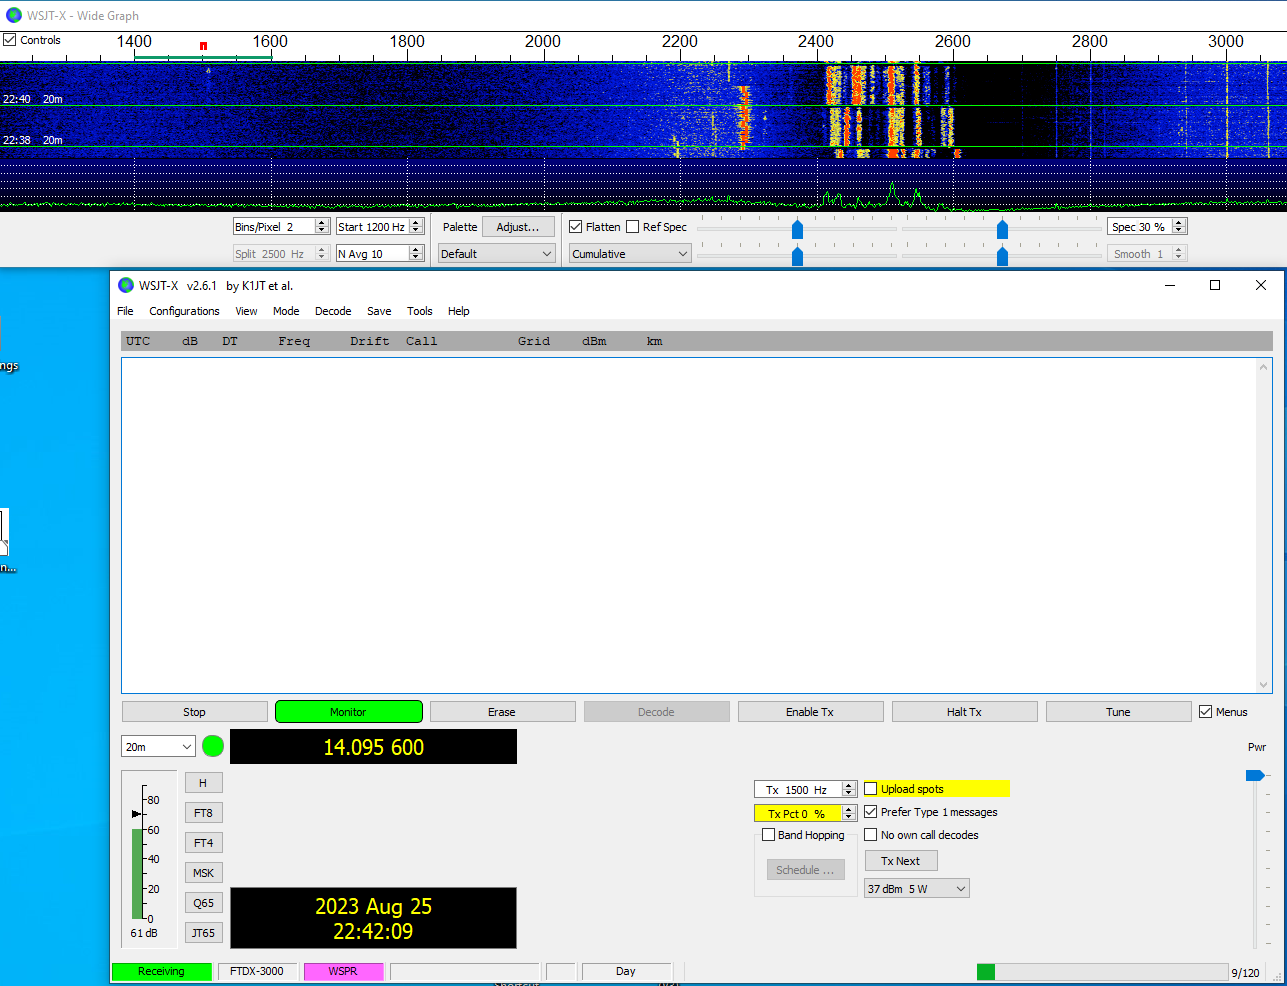Select the FT8 mode button
The width and height of the screenshot is (1287, 986).
(203, 813)
